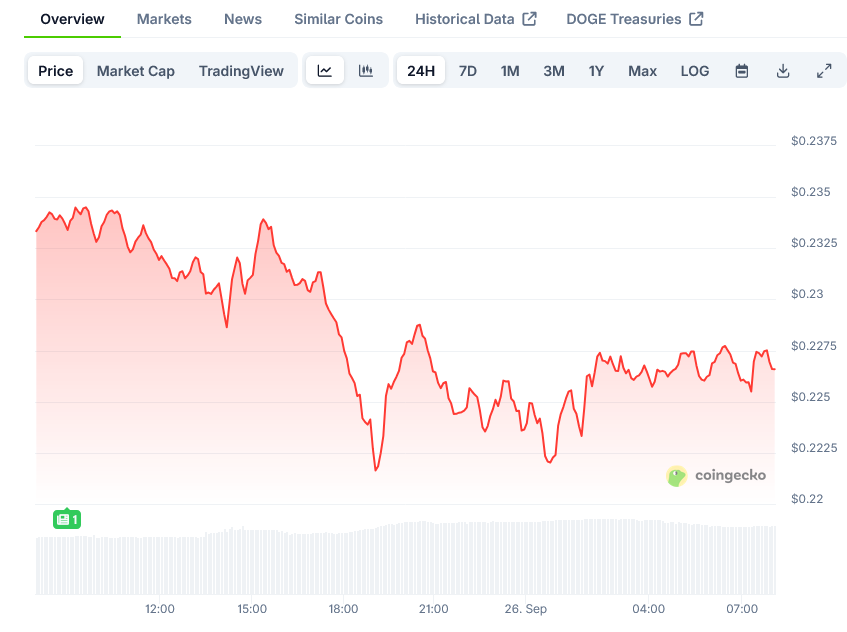
Task: Select the 24H time range
Action: (421, 71)
